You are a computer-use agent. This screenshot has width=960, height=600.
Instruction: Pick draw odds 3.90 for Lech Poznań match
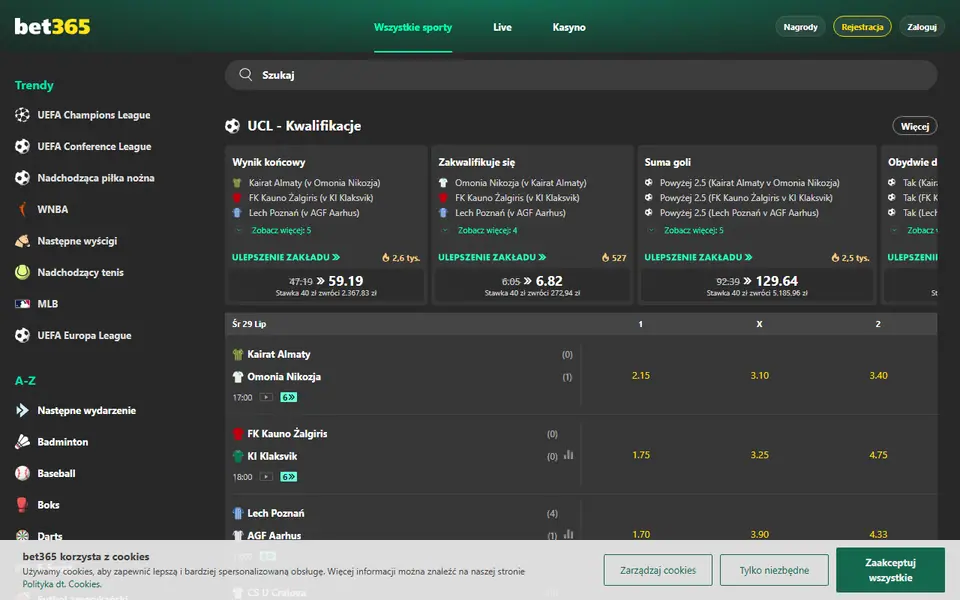[x=759, y=534]
